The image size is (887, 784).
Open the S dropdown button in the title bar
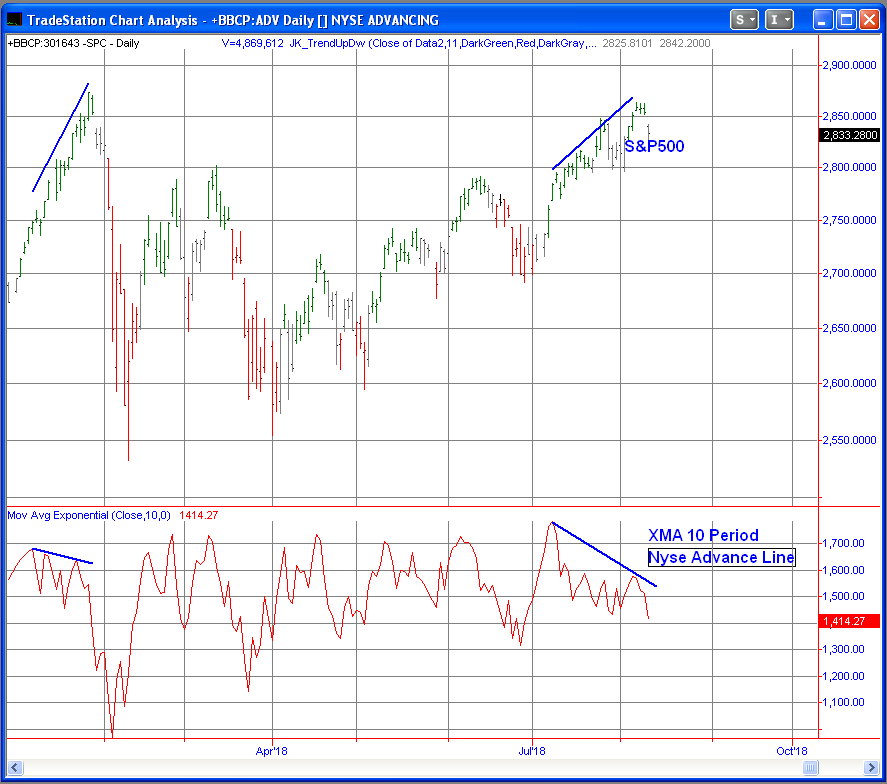click(744, 20)
